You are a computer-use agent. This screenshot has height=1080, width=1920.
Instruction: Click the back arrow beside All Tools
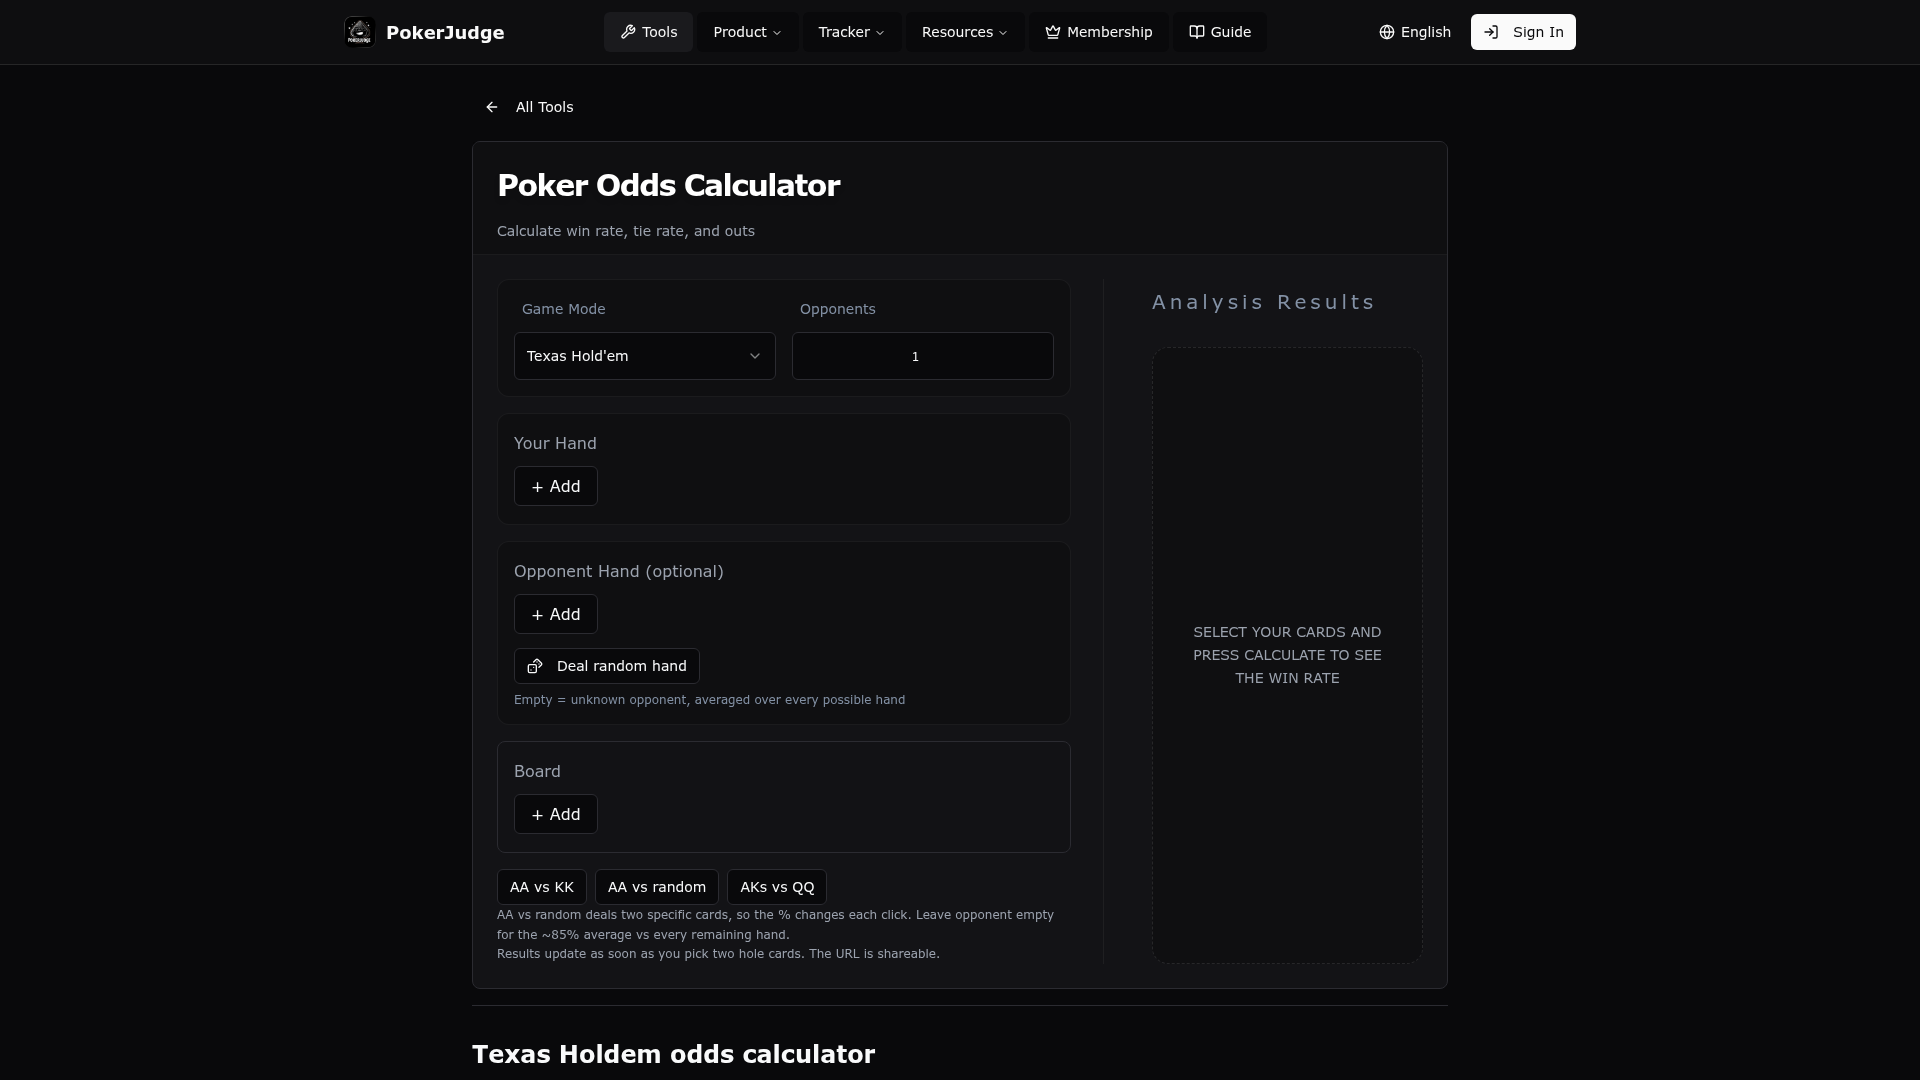coord(492,107)
